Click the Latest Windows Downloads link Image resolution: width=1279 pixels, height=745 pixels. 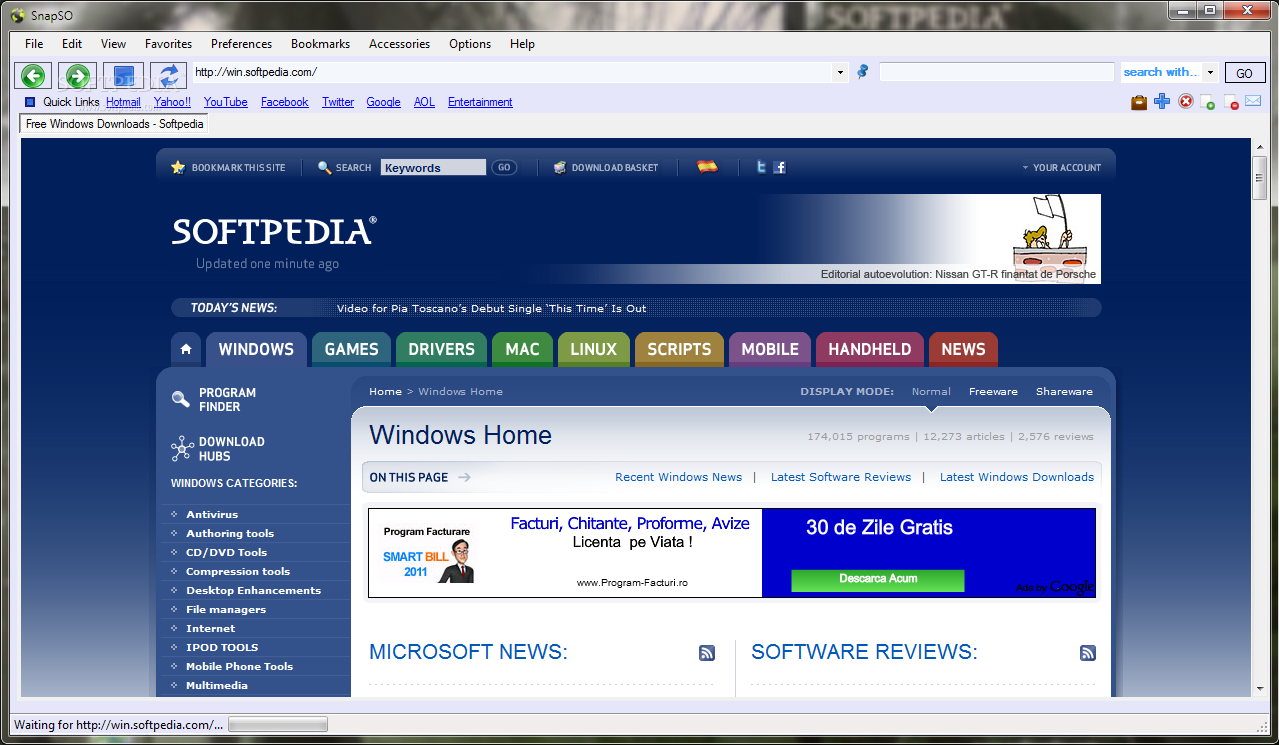tap(1016, 477)
